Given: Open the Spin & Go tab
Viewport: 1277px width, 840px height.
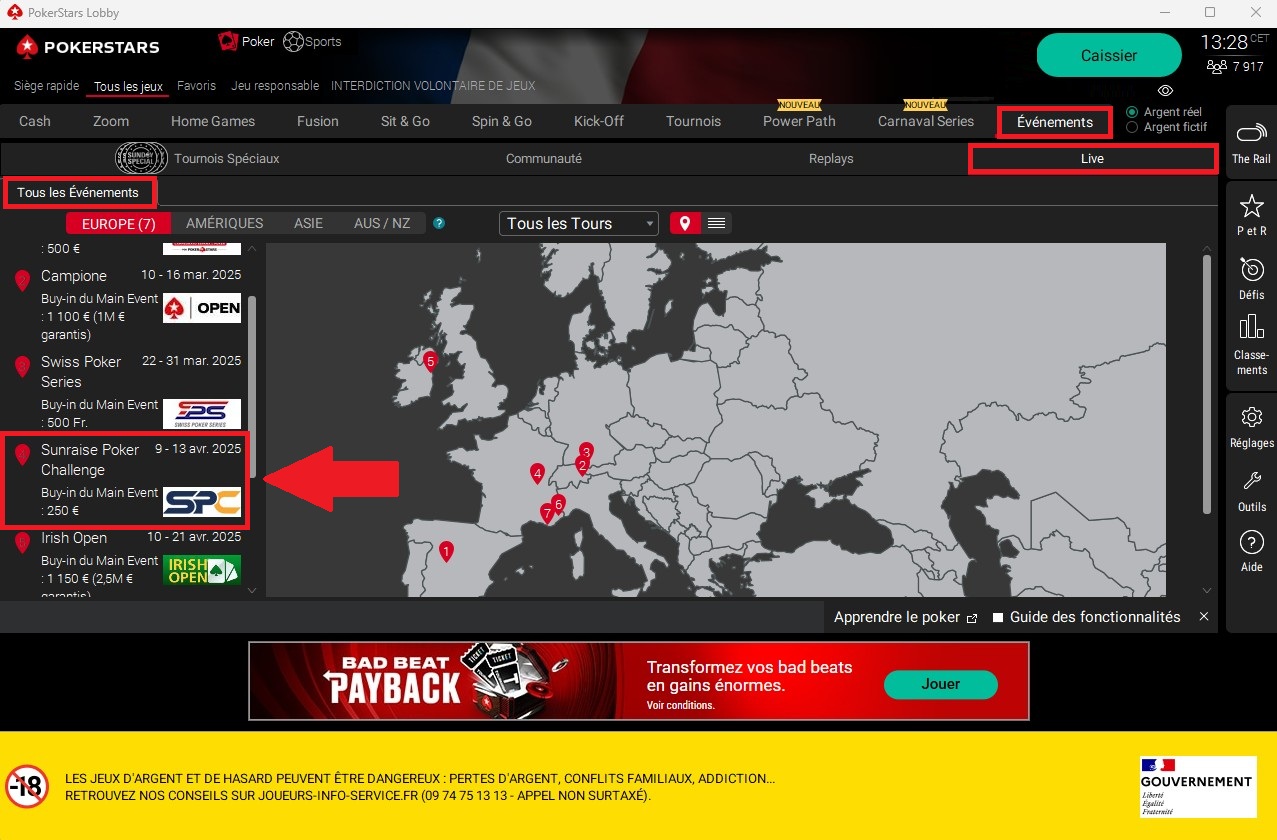Looking at the screenshot, I should pyautogui.click(x=502, y=121).
